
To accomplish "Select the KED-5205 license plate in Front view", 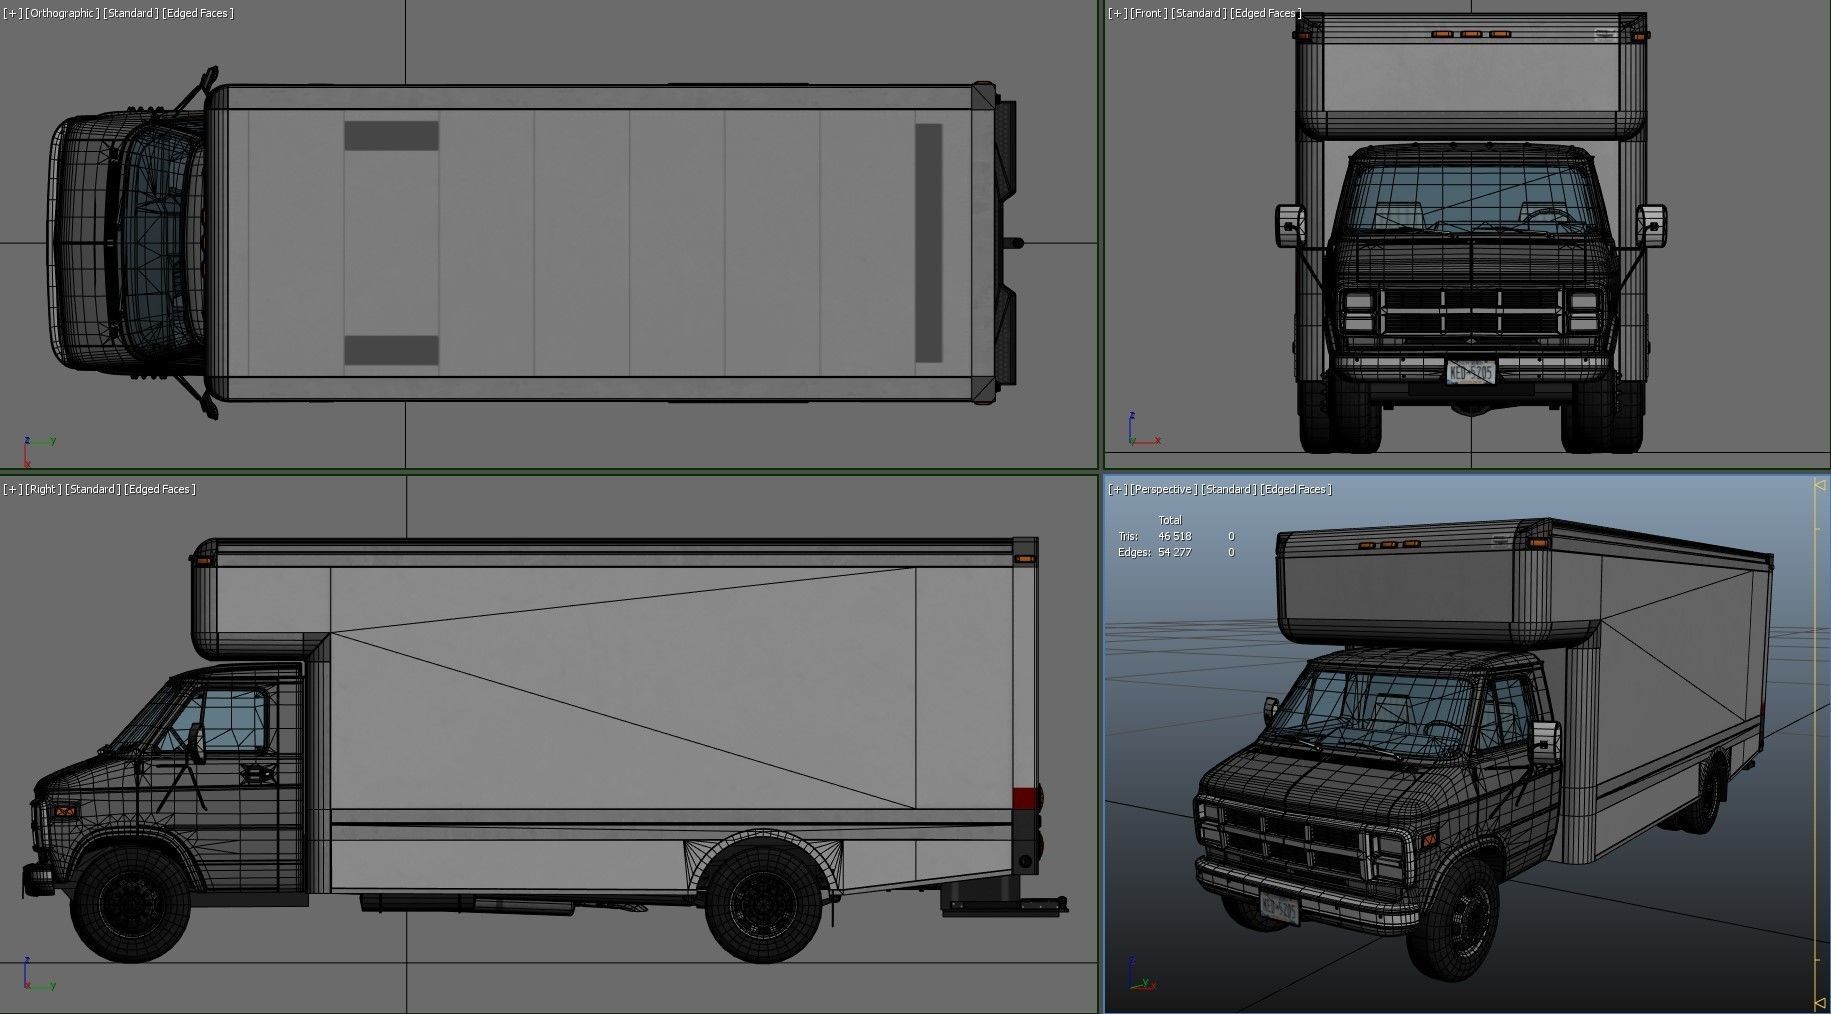I will (1471, 372).
